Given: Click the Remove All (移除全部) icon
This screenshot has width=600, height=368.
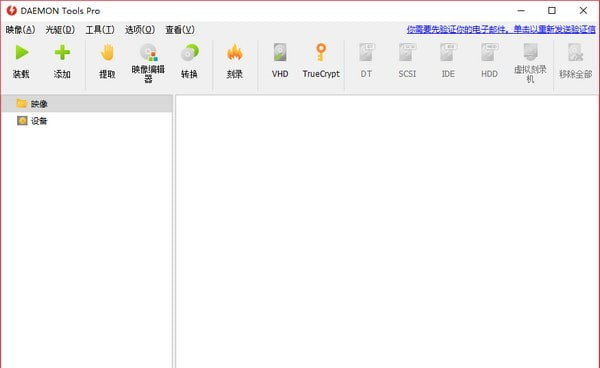Looking at the screenshot, I should 575,53.
